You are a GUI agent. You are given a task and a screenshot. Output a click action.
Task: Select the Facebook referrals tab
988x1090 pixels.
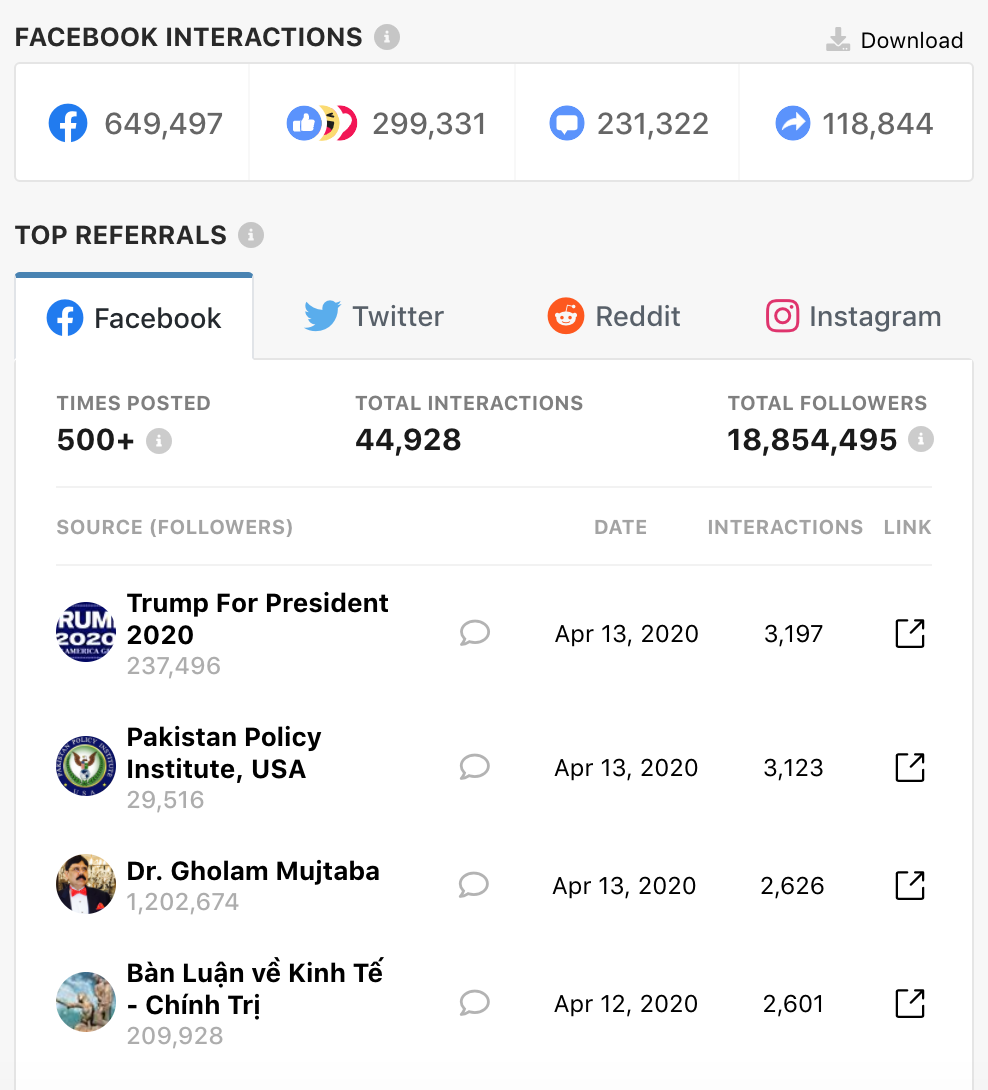(134, 318)
